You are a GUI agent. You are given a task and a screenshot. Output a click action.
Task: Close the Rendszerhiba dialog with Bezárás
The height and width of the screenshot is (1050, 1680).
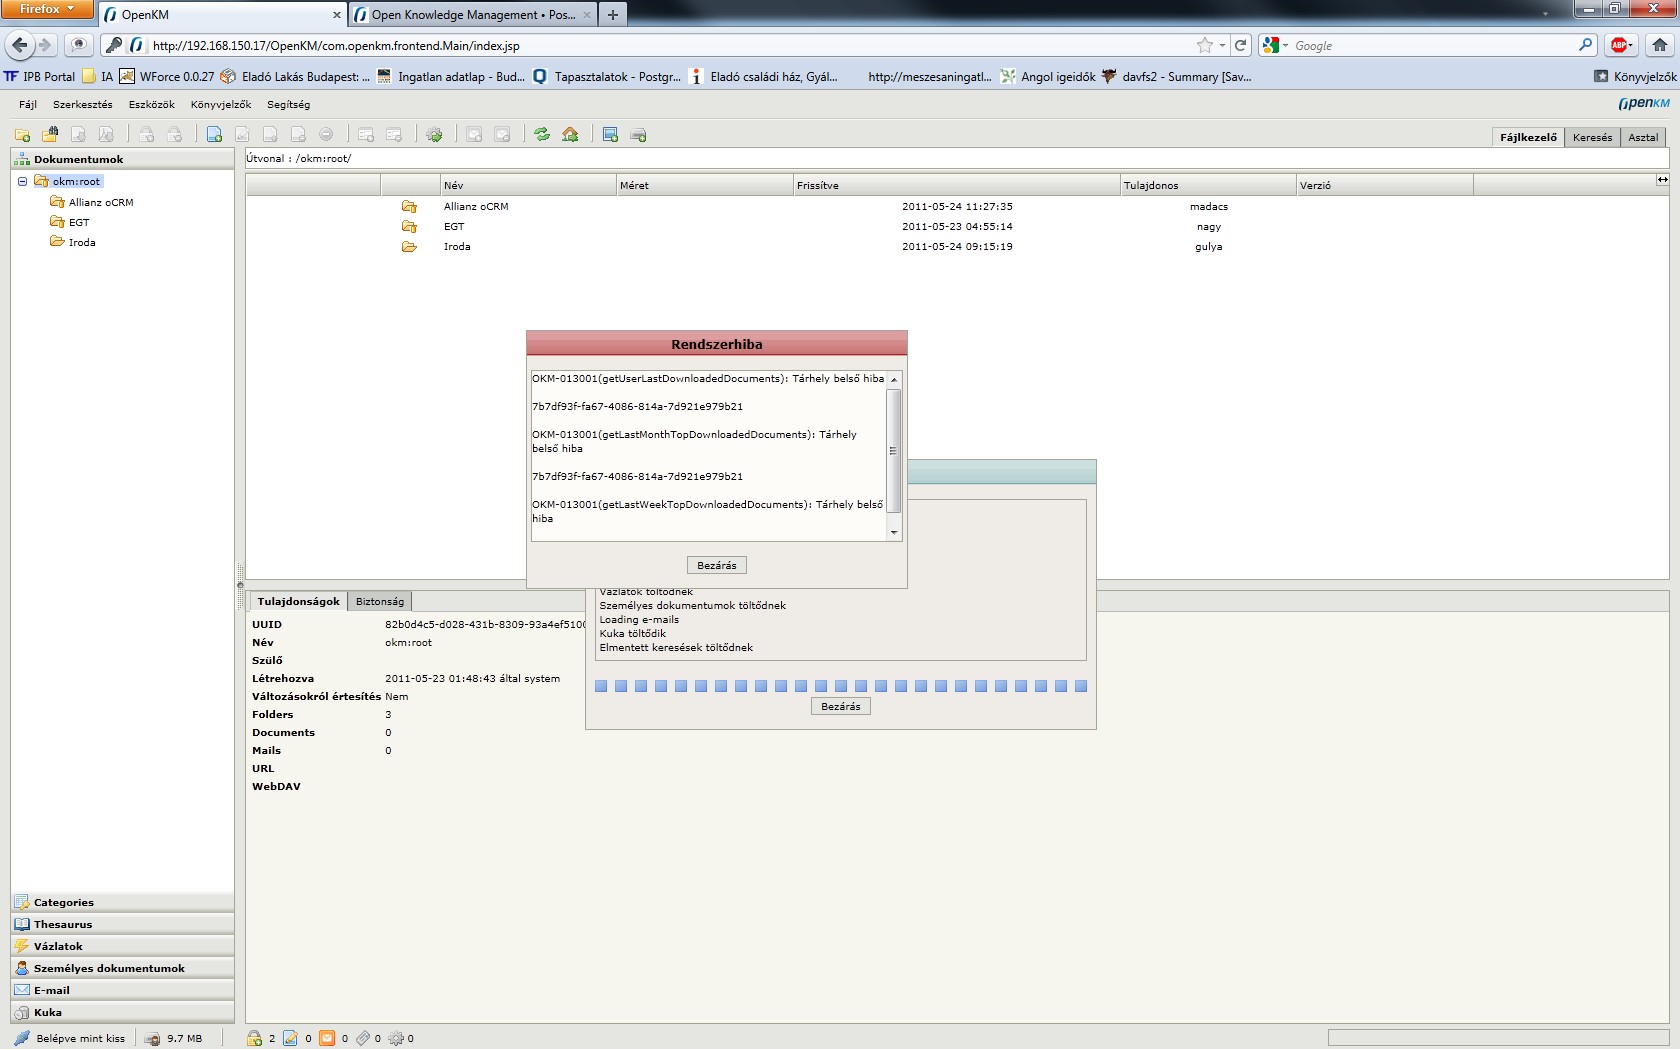(x=716, y=565)
